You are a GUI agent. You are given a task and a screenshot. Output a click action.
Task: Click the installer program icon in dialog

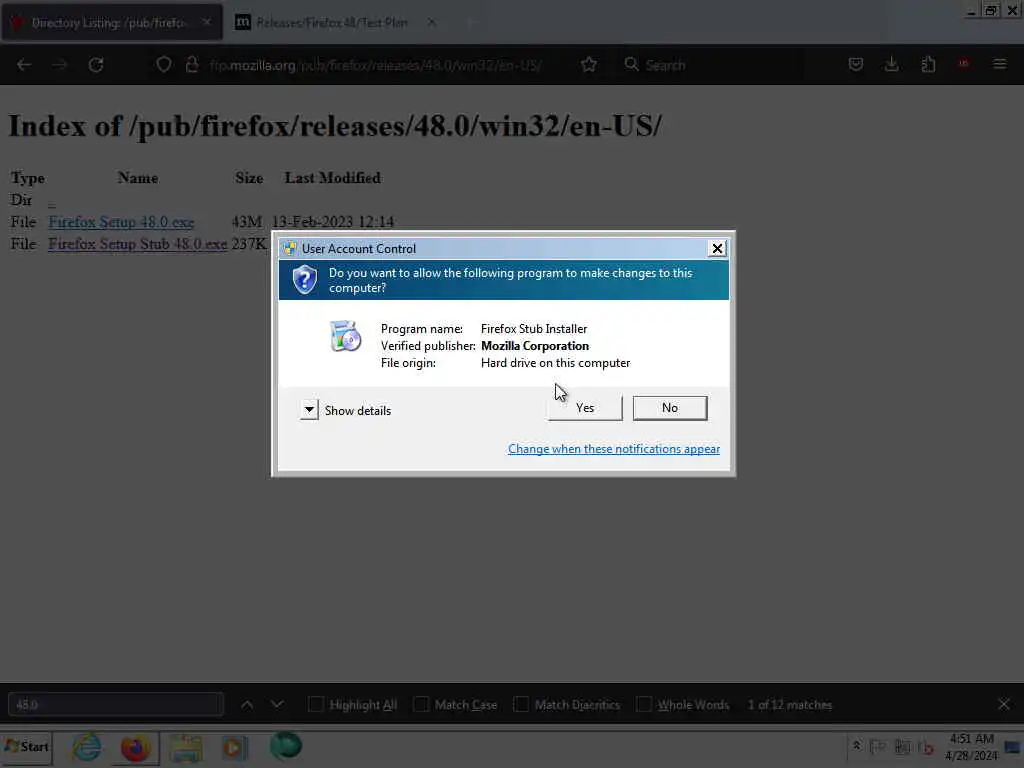click(345, 336)
